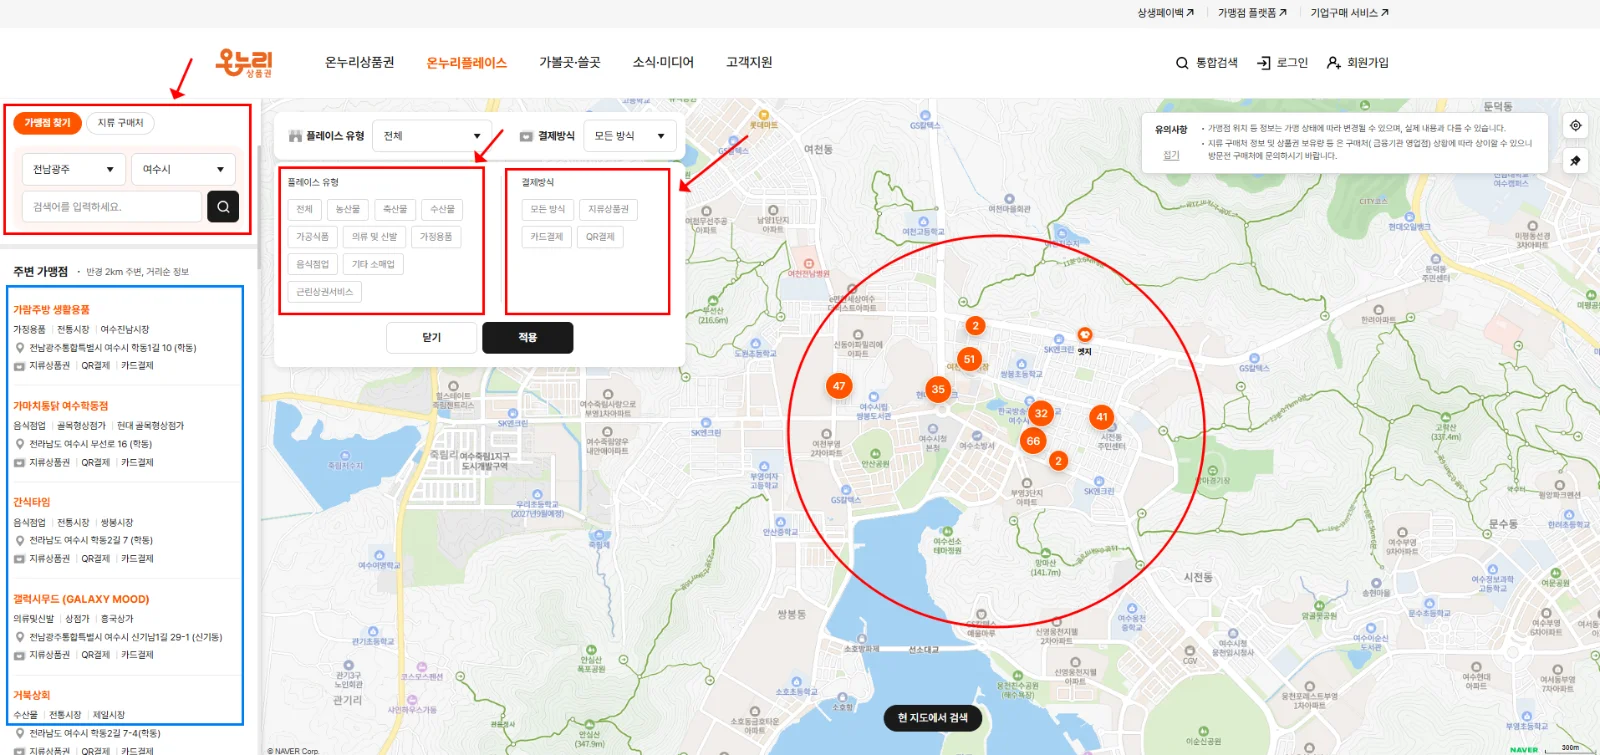This screenshot has width=1600, height=755.
Task: Open 통합검색 integrated search
Action: tap(1207, 63)
